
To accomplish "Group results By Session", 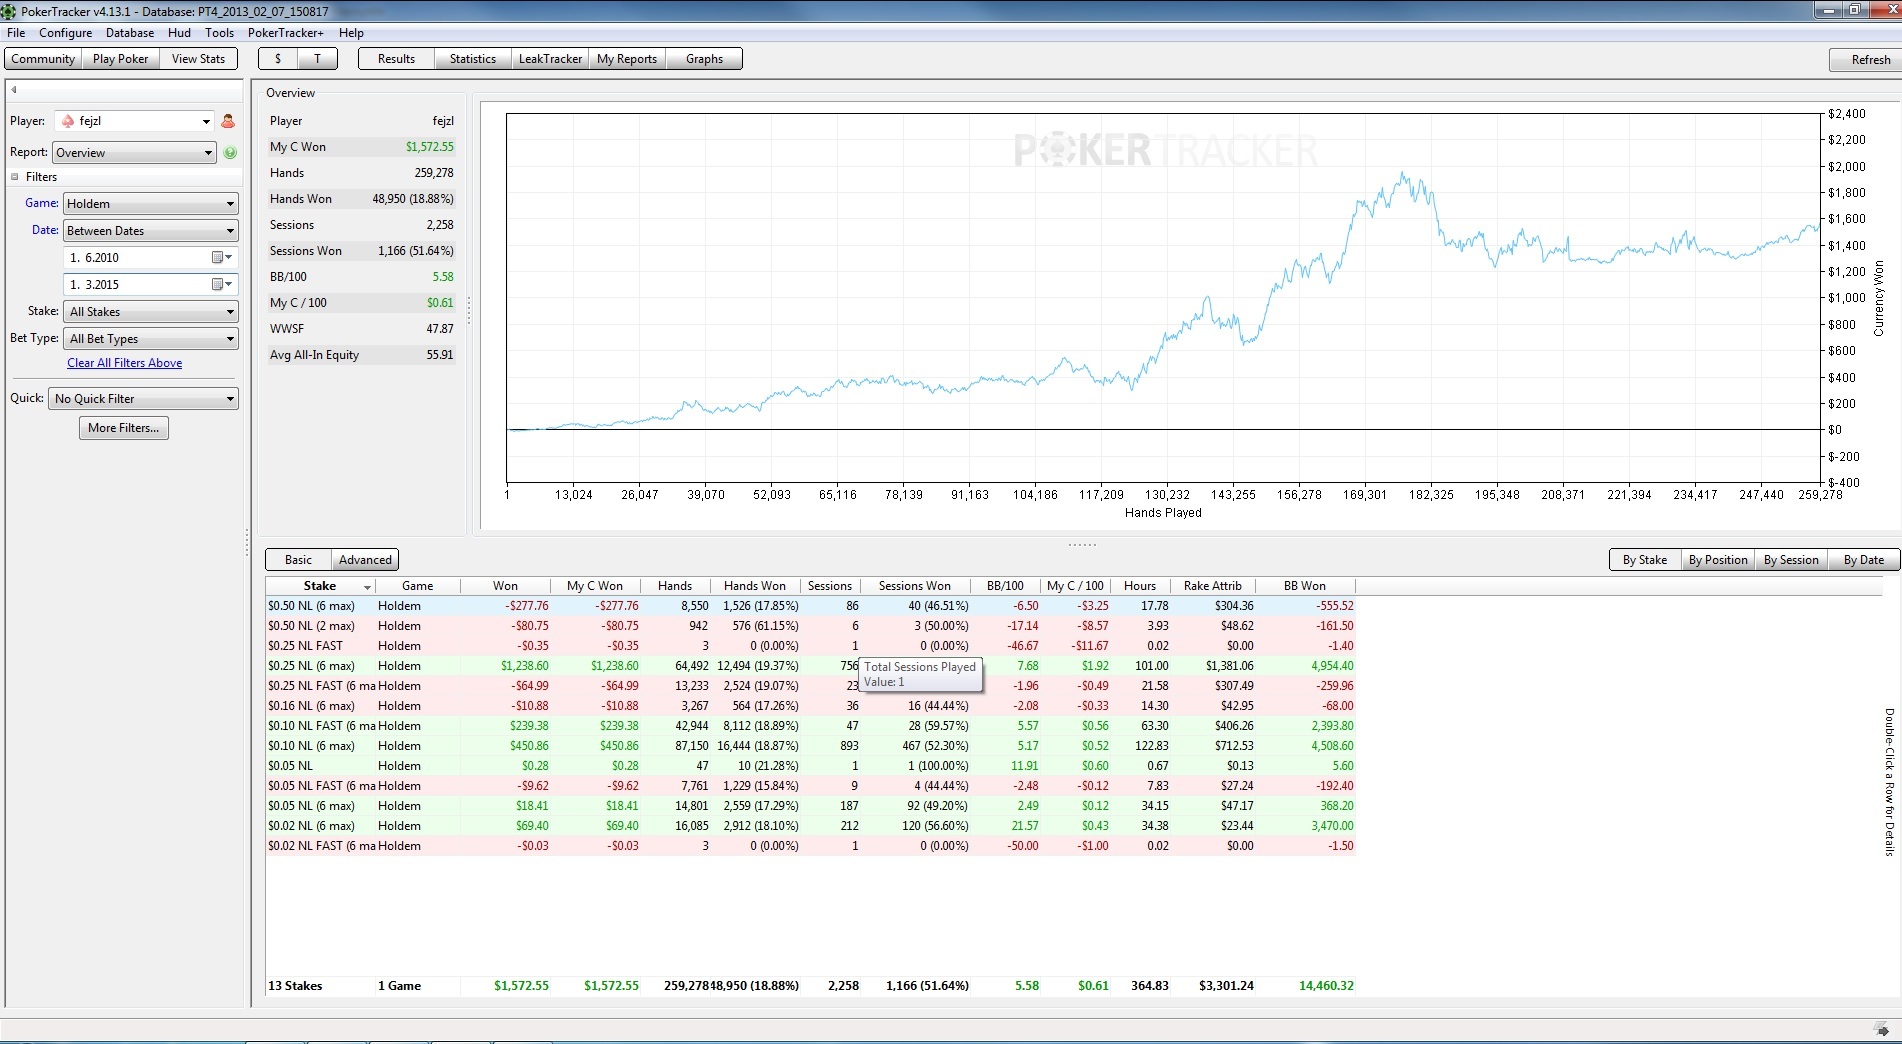I will 1791,560.
